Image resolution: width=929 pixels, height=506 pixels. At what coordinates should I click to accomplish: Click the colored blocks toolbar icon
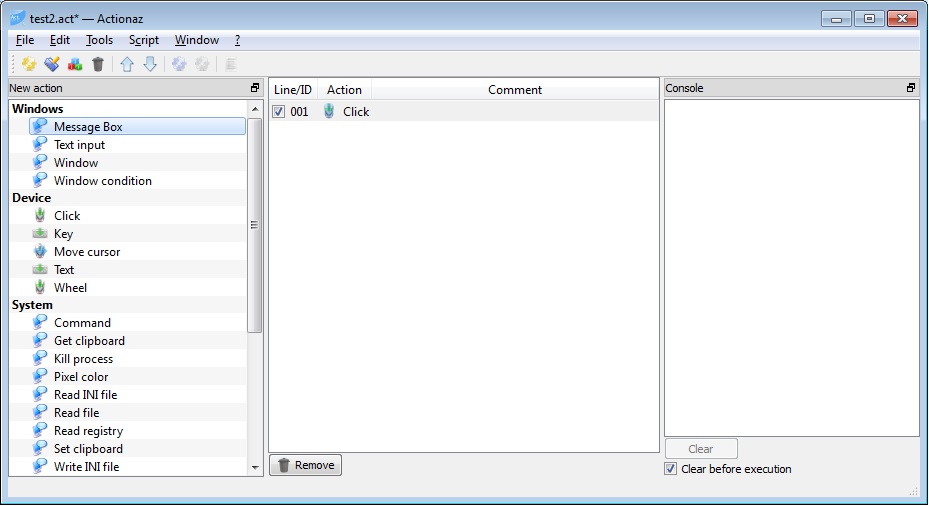pyautogui.click(x=75, y=64)
